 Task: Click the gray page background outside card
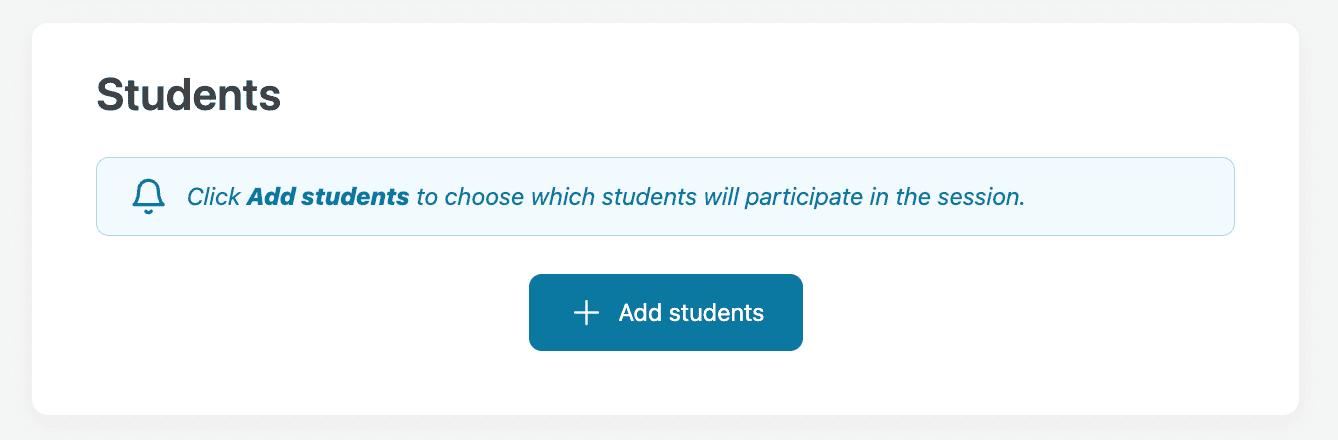(x=1320, y=220)
